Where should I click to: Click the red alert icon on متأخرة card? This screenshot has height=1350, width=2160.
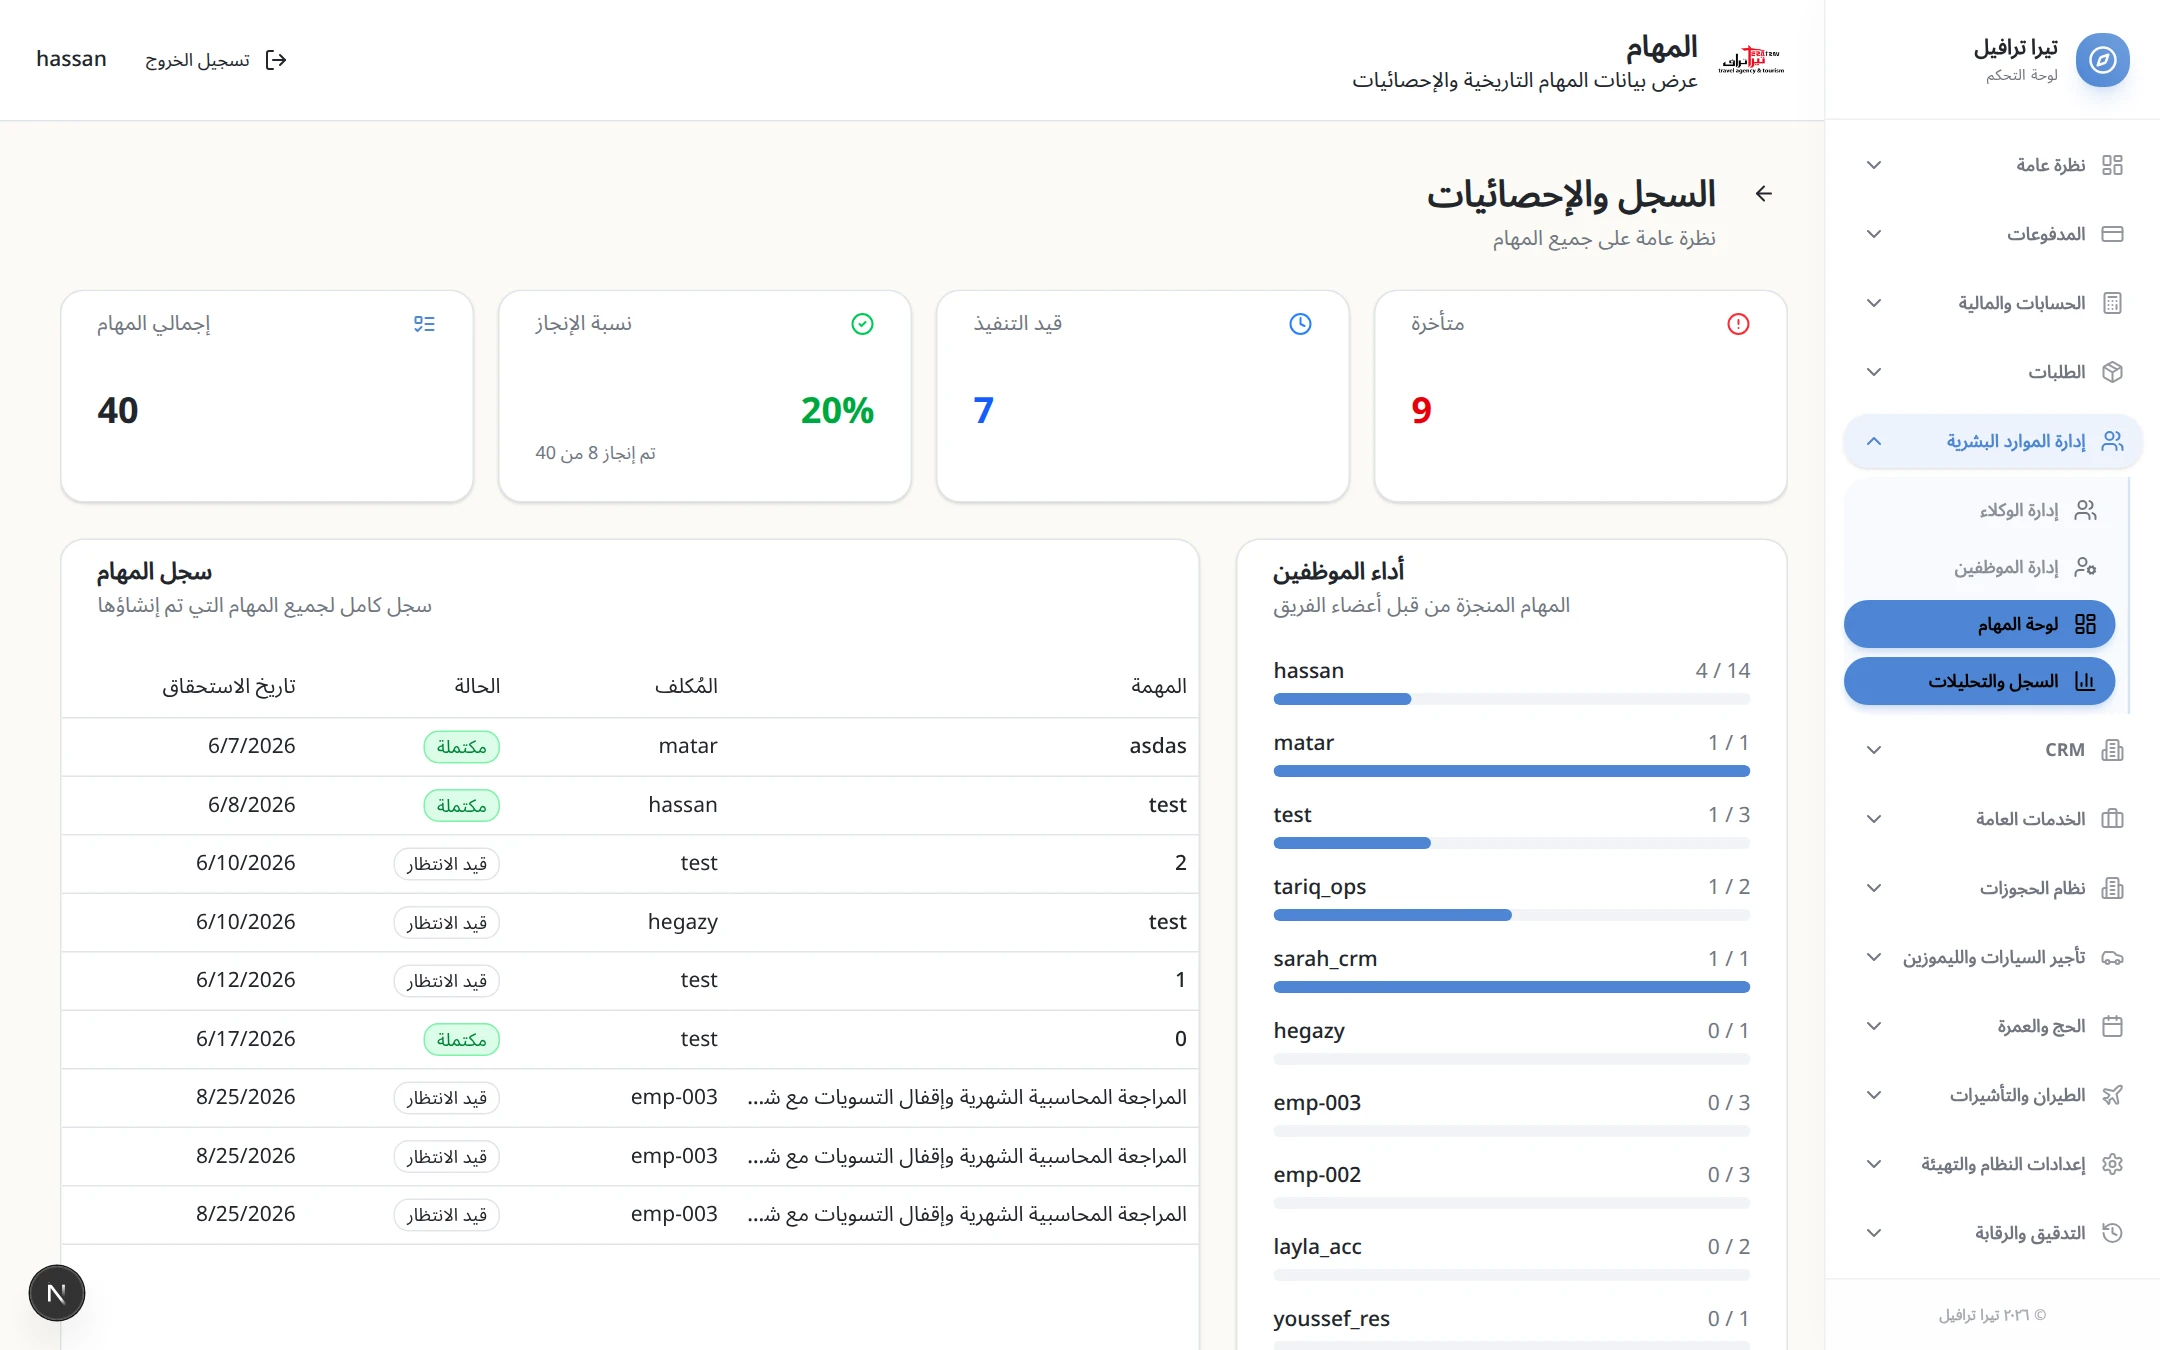click(x=1738, y=324)
